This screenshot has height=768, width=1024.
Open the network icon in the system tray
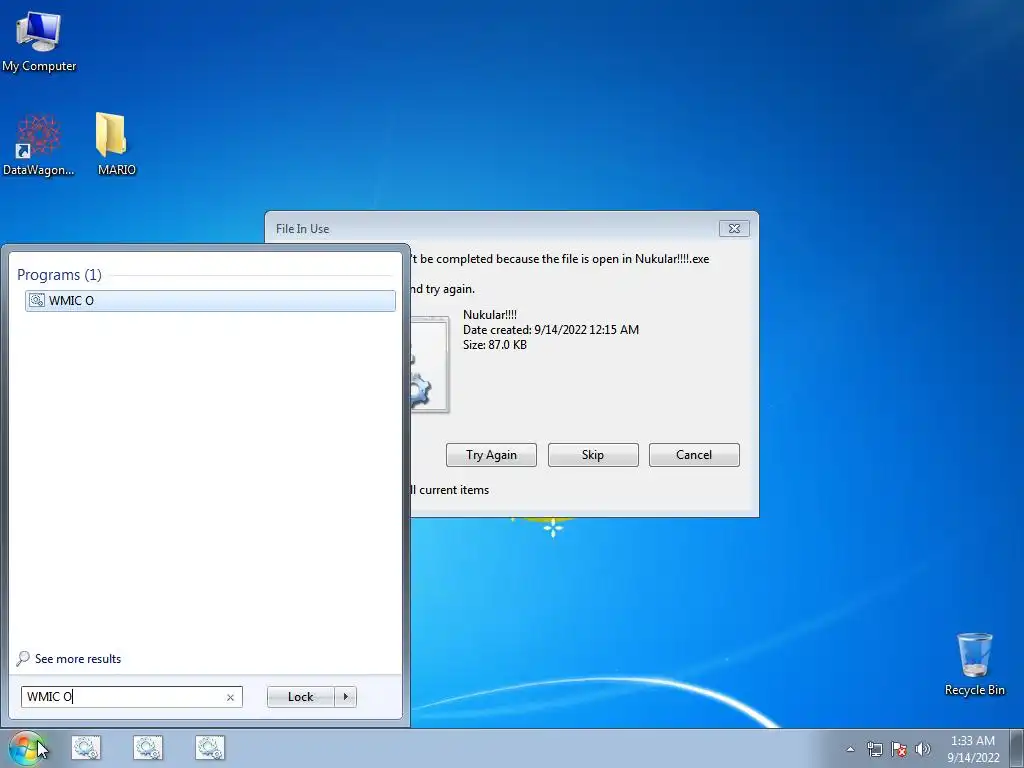click(874, 749)
